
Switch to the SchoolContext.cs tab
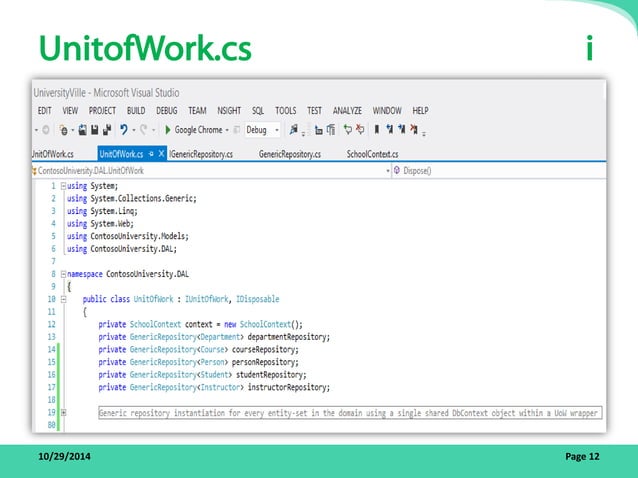372,155
